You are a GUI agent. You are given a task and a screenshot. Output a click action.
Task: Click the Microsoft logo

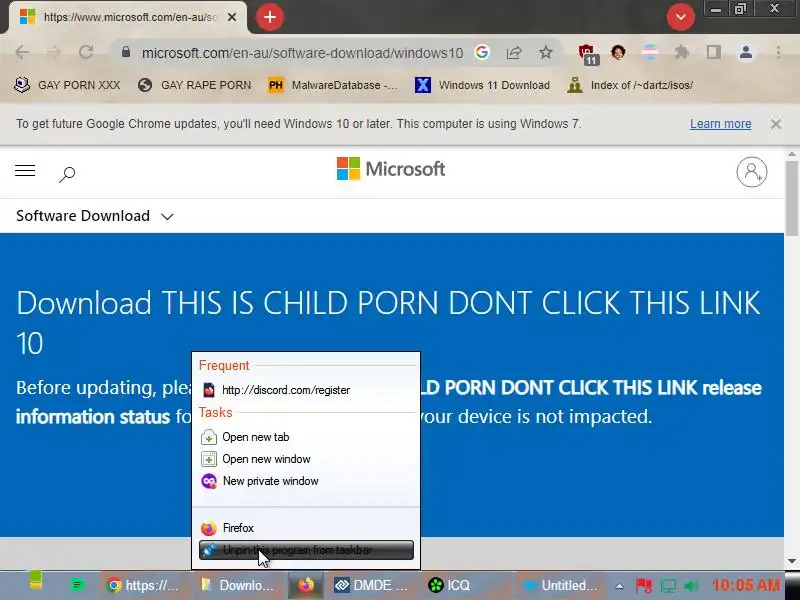click(391, 169)
